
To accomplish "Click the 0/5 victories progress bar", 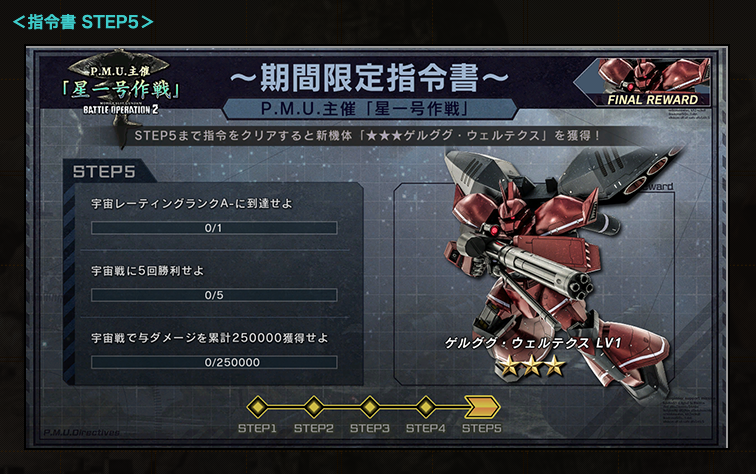I will tap(214, 295).
